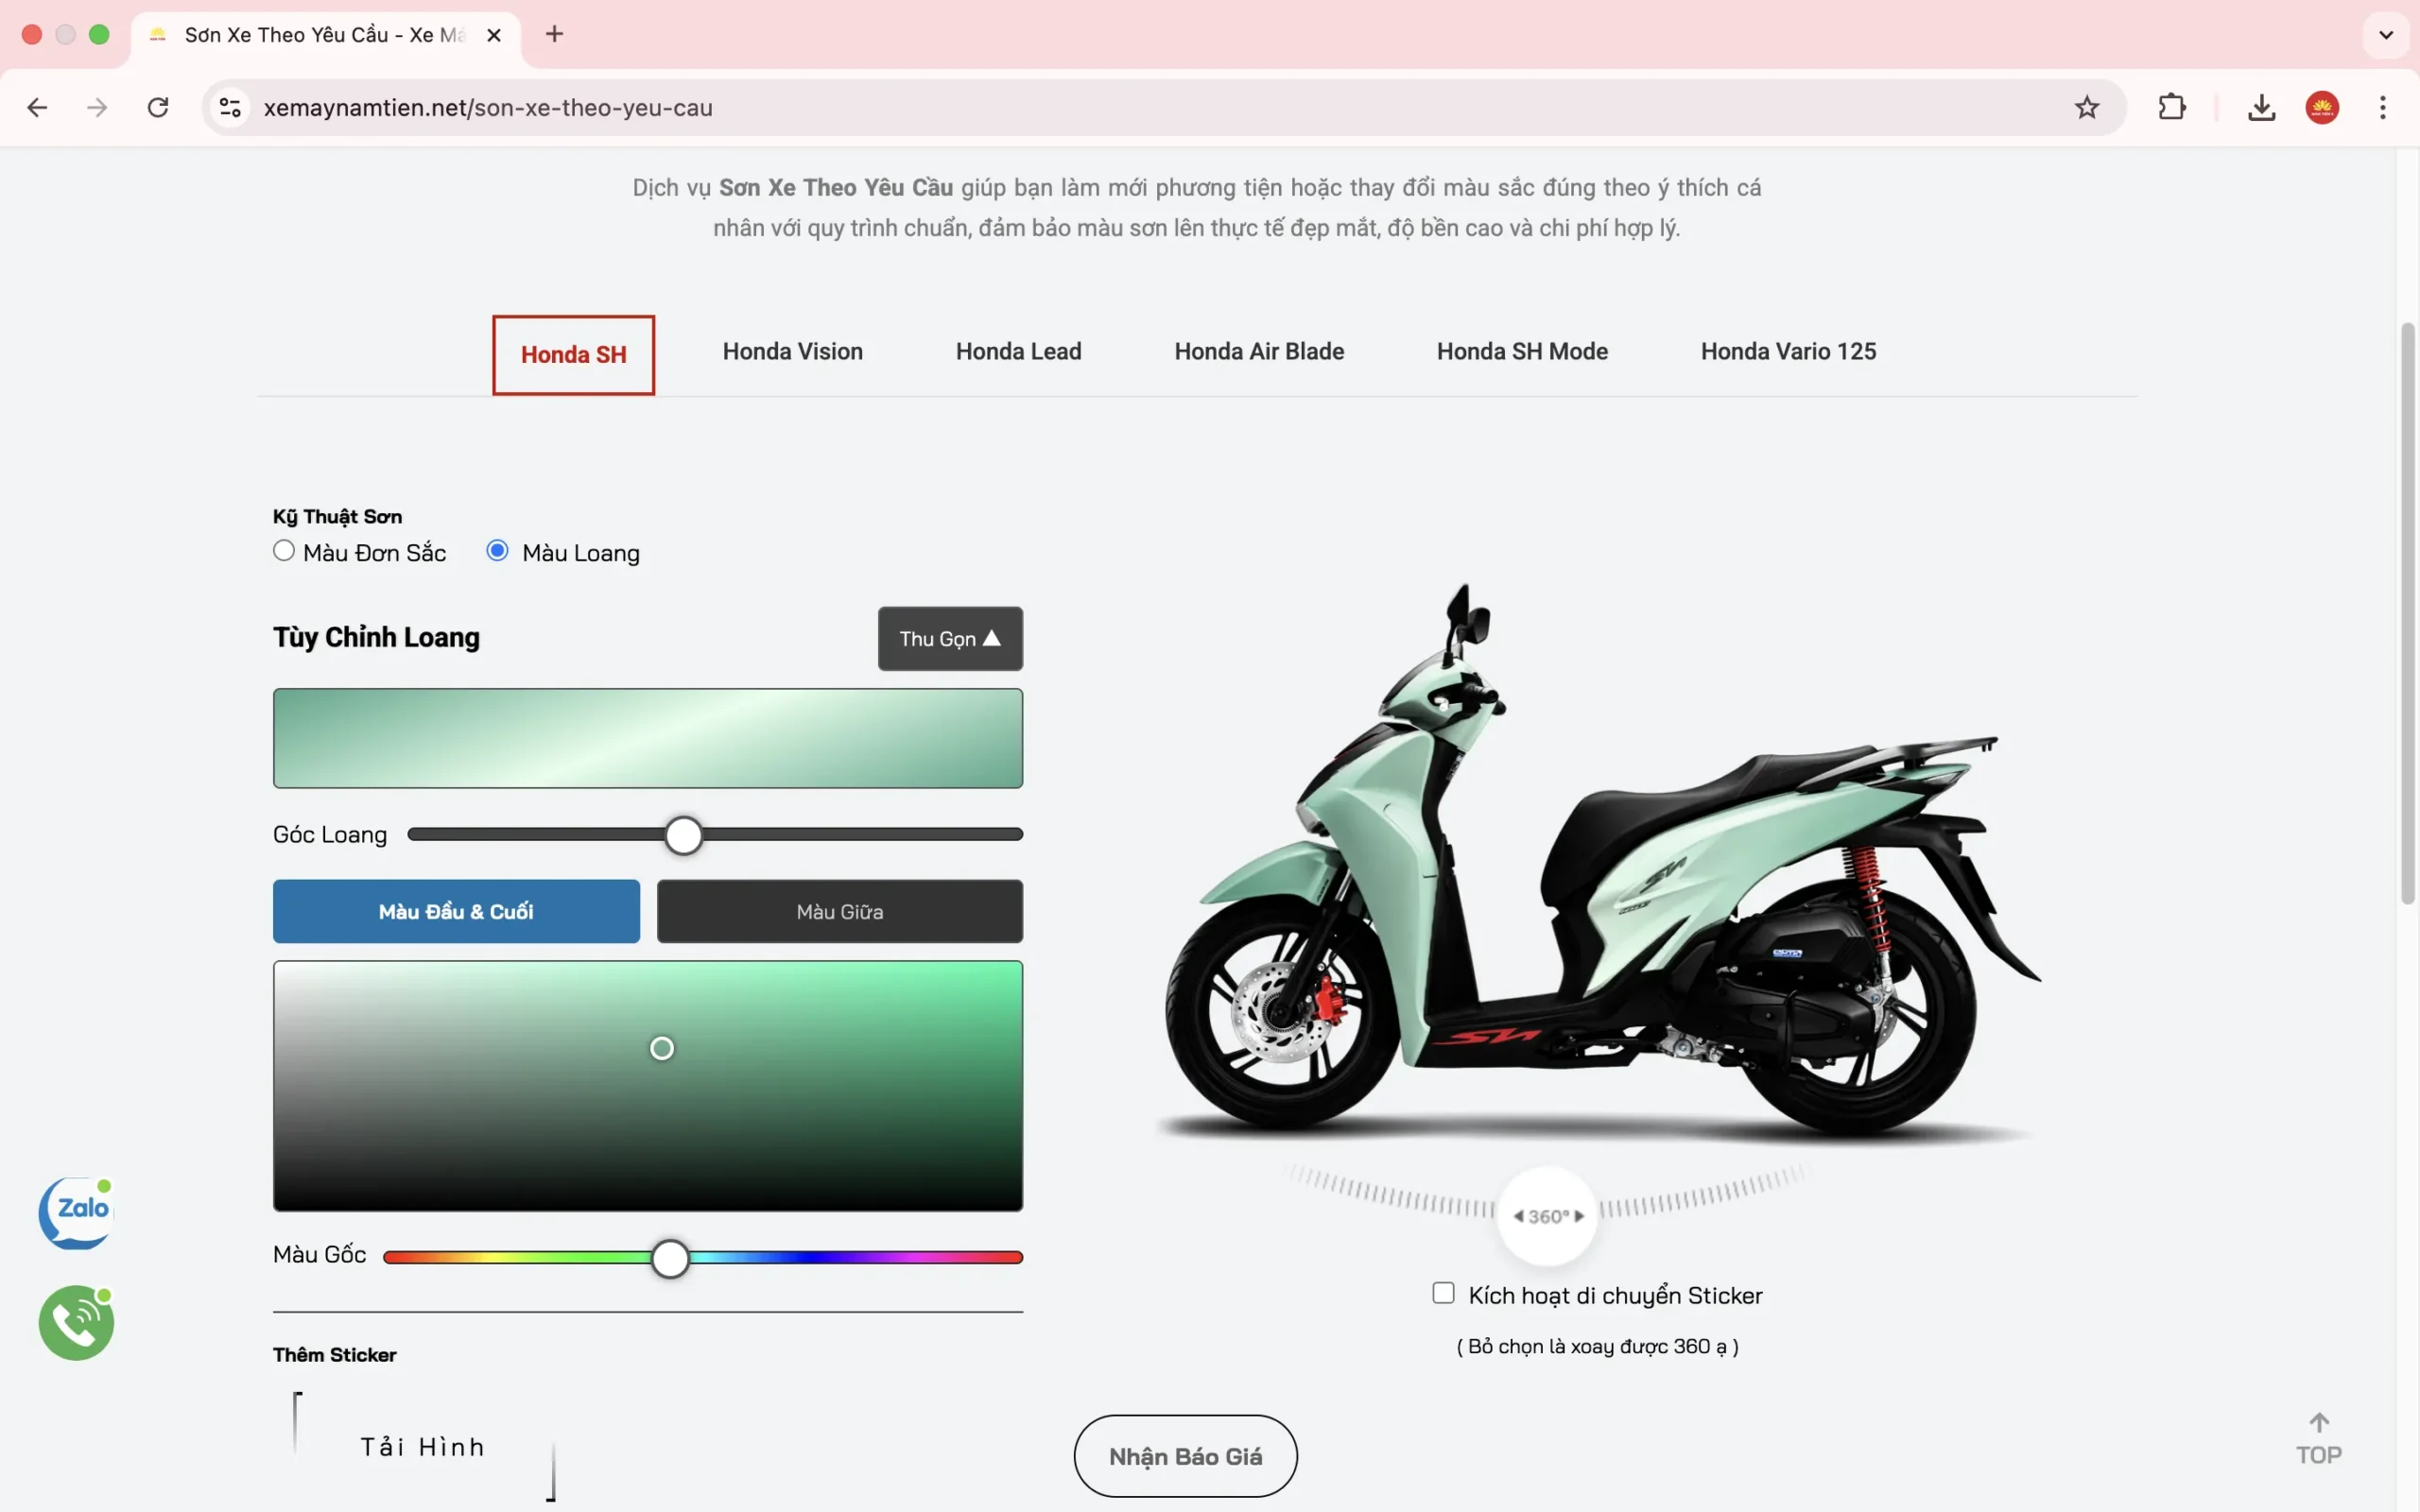Switch to the Honda Vision tab
Screen dimensions: 2420x1512
[792, 352]
